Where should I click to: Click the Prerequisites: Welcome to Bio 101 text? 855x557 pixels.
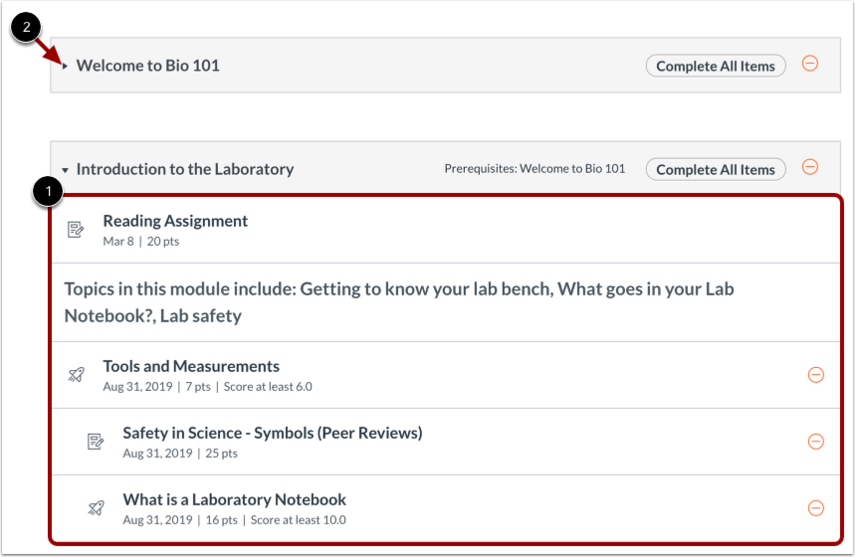pos(534,169)
